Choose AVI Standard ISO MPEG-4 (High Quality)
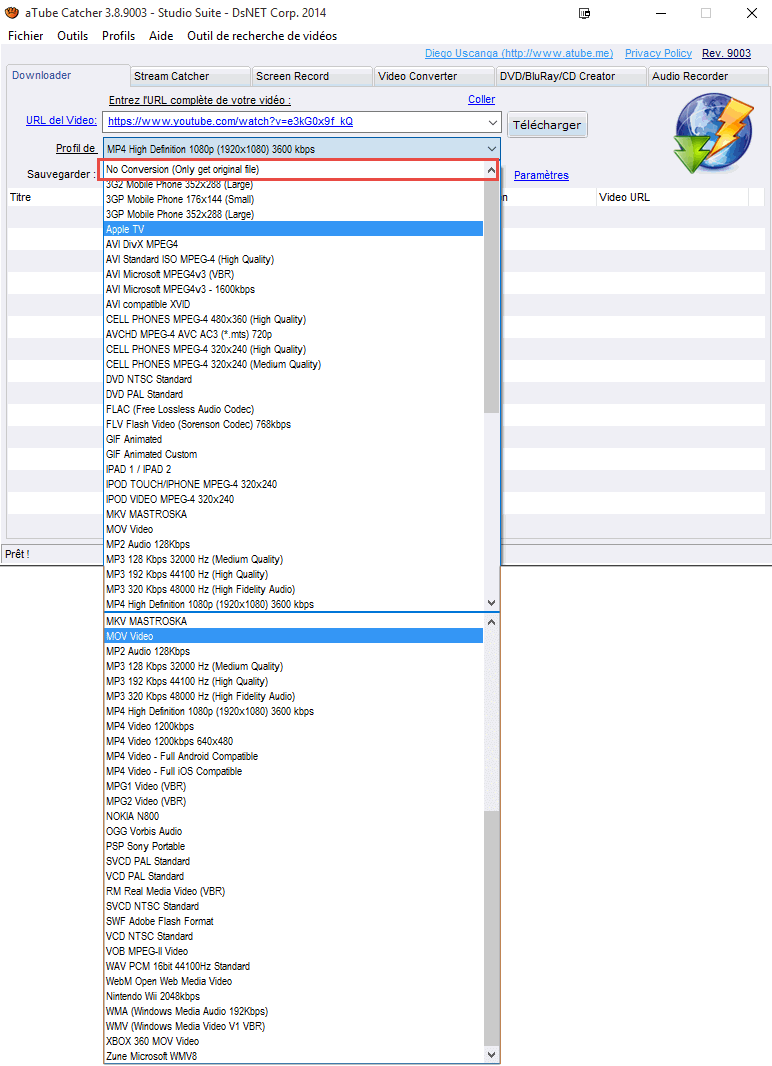The width and height of the screenshot is (772, 1066). pyautogui.click(x=294, y=259)
